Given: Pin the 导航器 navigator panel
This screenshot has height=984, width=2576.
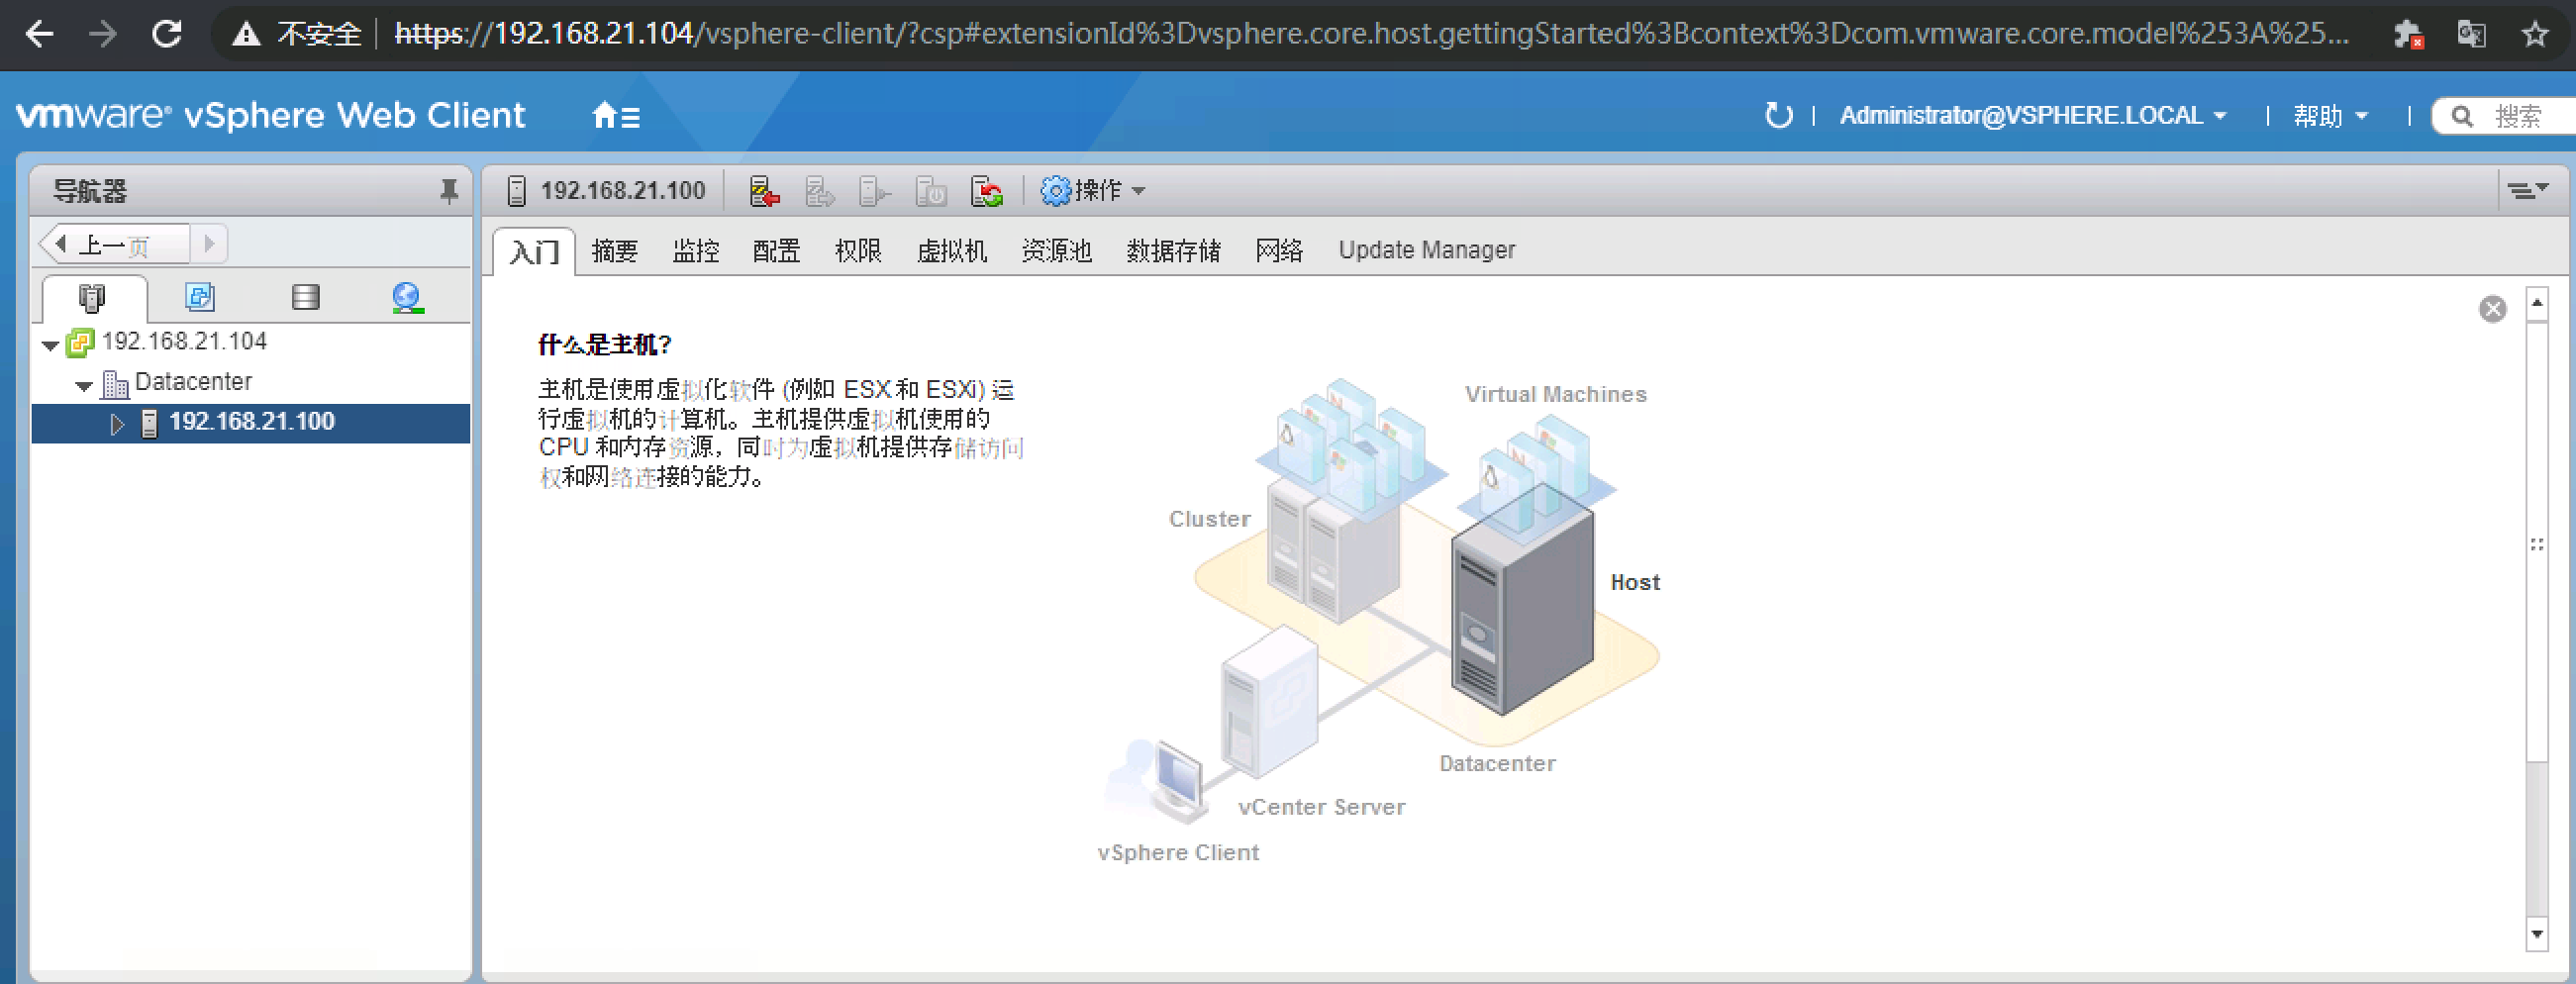Looking at the screenshot, I should pyautogui.click(x=449, y=190).
